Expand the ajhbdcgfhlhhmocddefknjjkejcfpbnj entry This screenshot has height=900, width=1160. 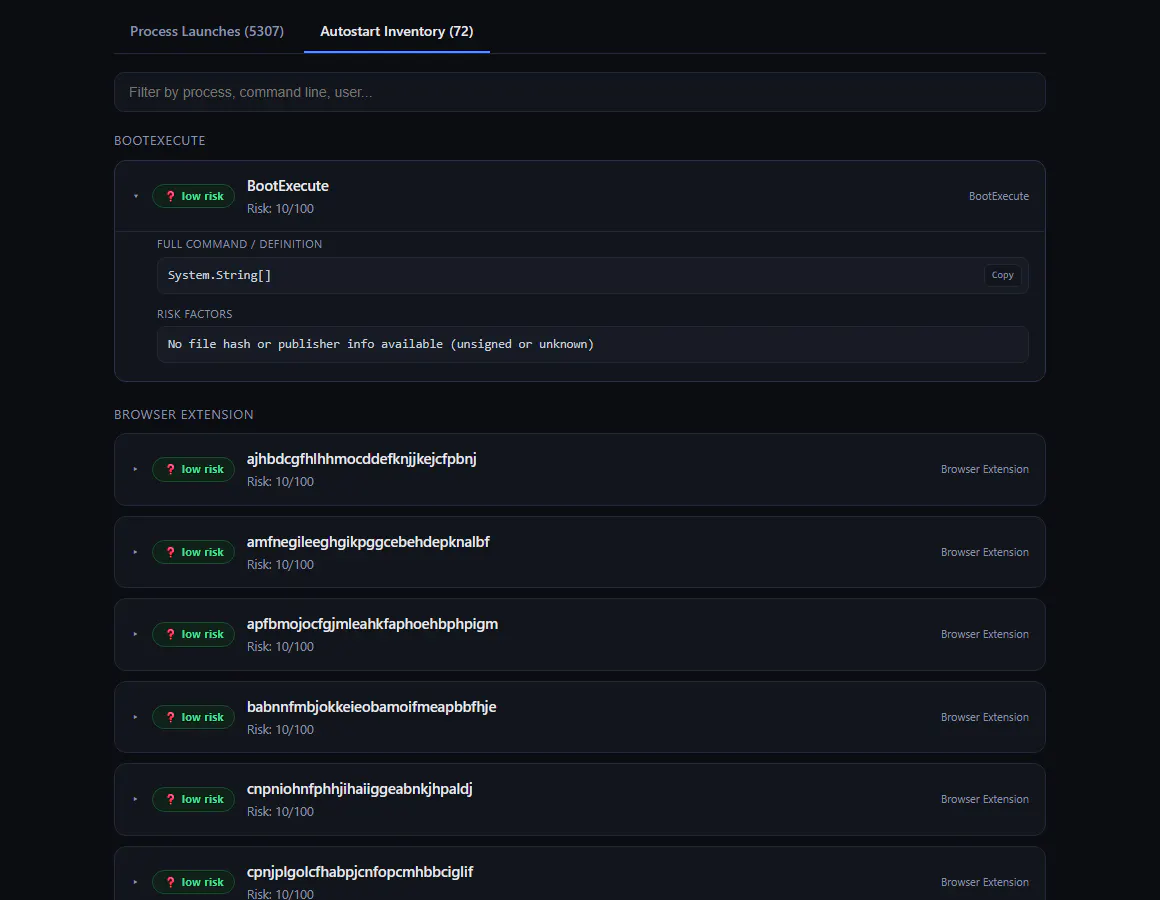(x=135, y=469)
